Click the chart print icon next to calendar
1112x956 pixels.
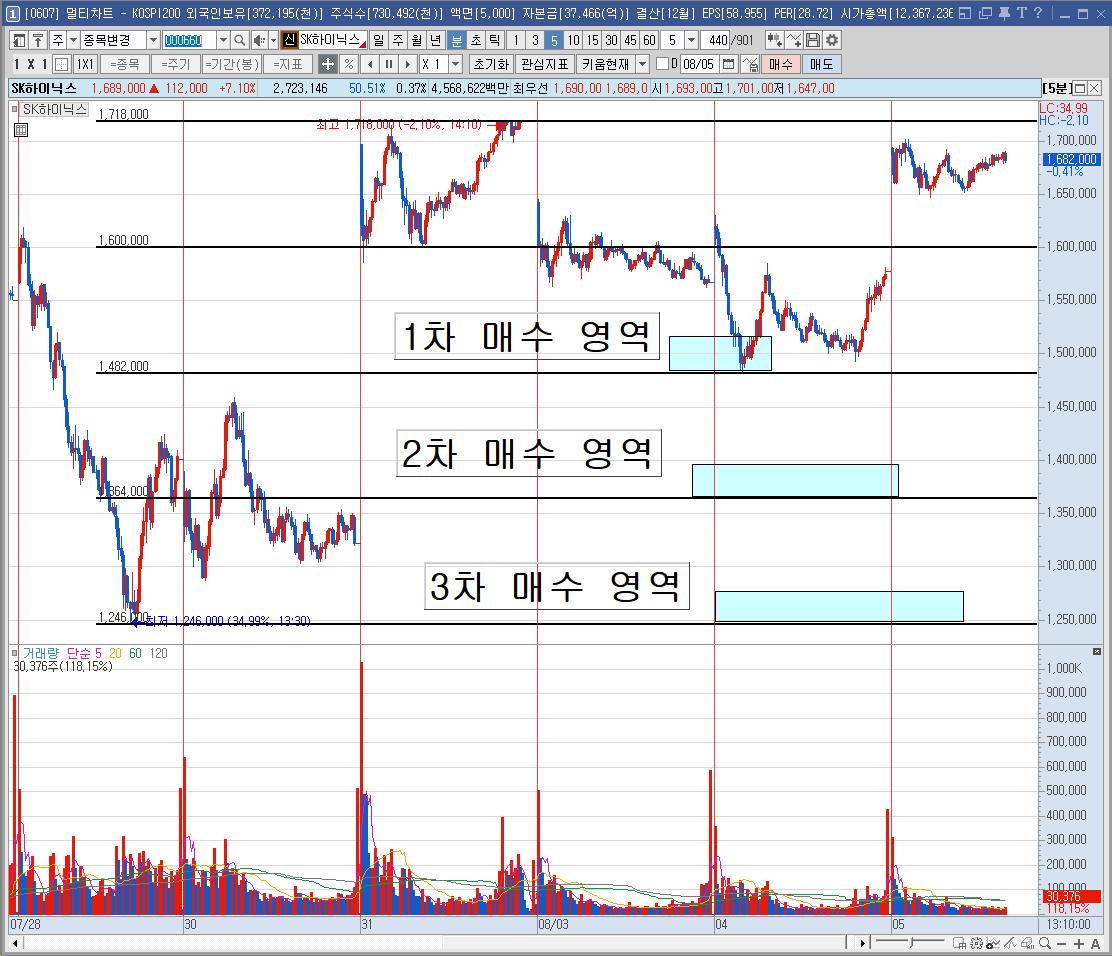coord(750,65)
